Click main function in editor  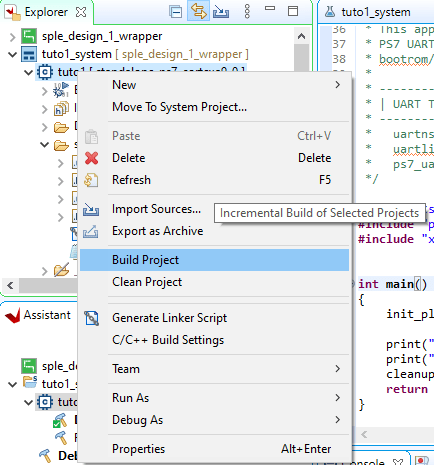click(x=400, y=284)
